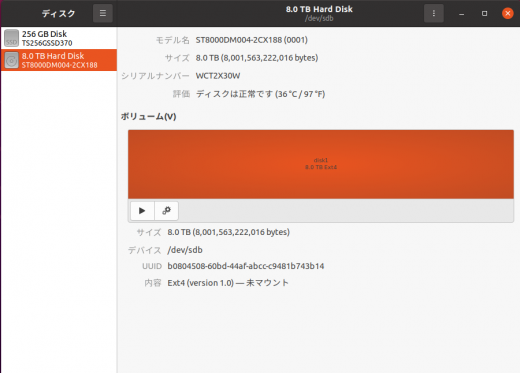The image size is (520, 373).
Task: Select the 256 GB Disk entry
Action: 59,38
